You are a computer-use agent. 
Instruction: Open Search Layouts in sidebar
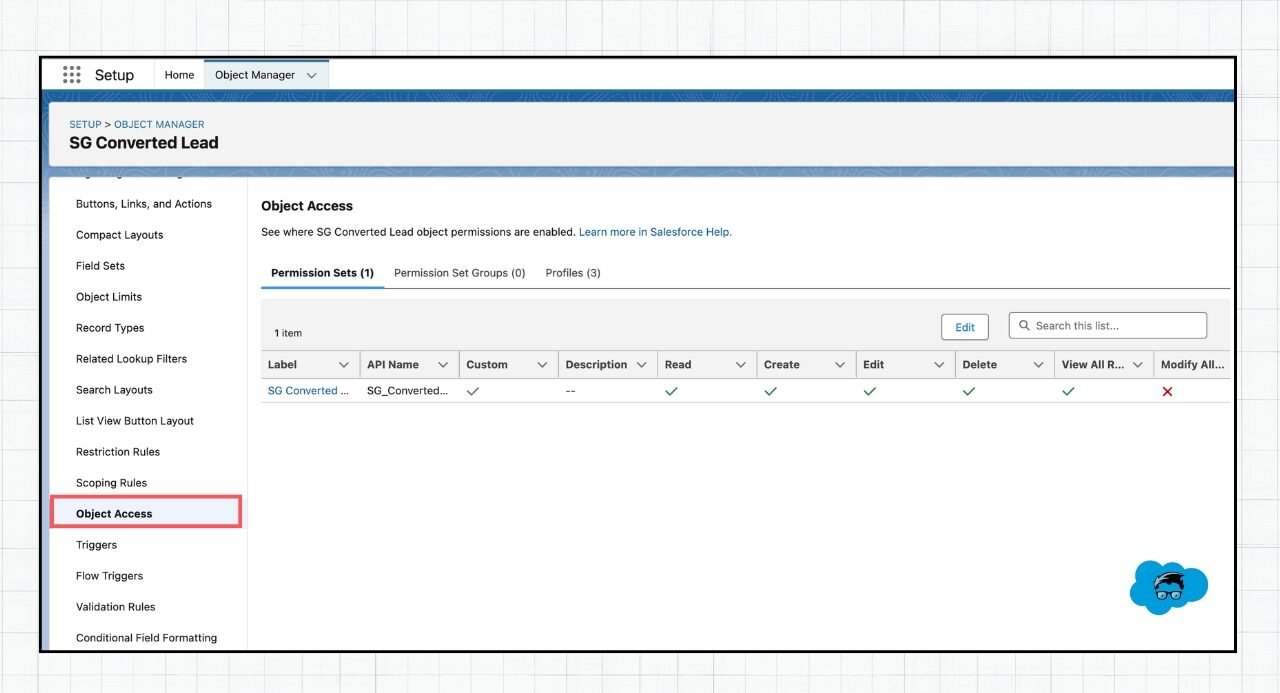point(114,390)
